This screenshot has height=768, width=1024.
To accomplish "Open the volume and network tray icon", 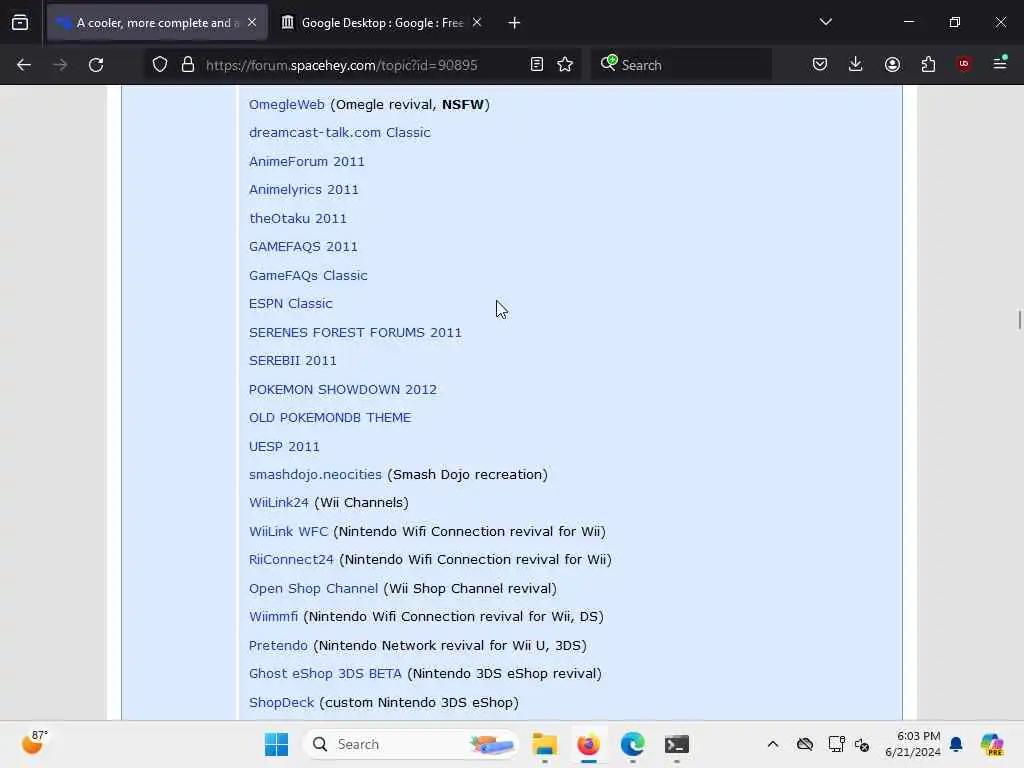I will click(862, 745).
